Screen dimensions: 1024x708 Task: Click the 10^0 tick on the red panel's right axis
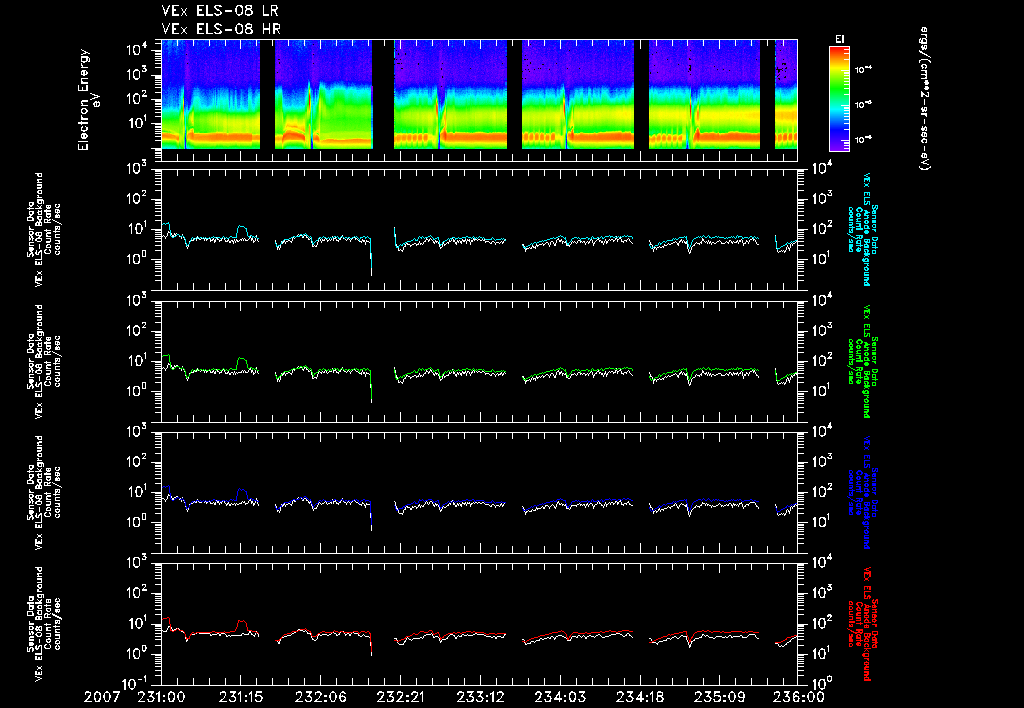point(820,682)
